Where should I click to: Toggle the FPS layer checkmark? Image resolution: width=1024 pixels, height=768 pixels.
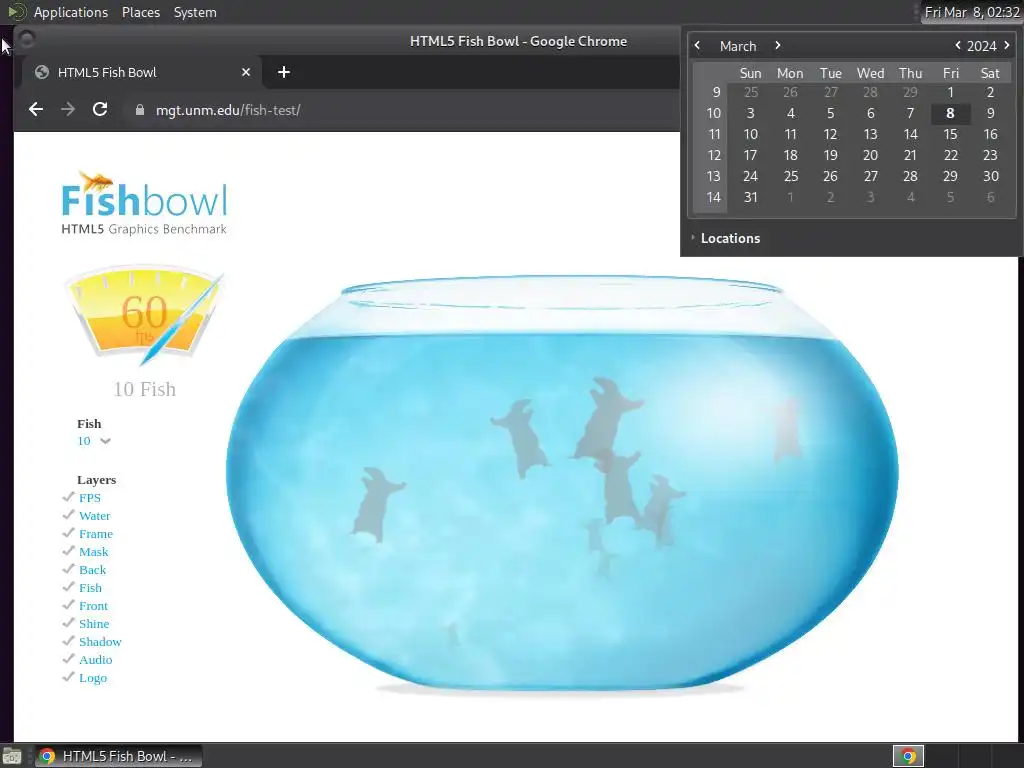click(69, 497)
